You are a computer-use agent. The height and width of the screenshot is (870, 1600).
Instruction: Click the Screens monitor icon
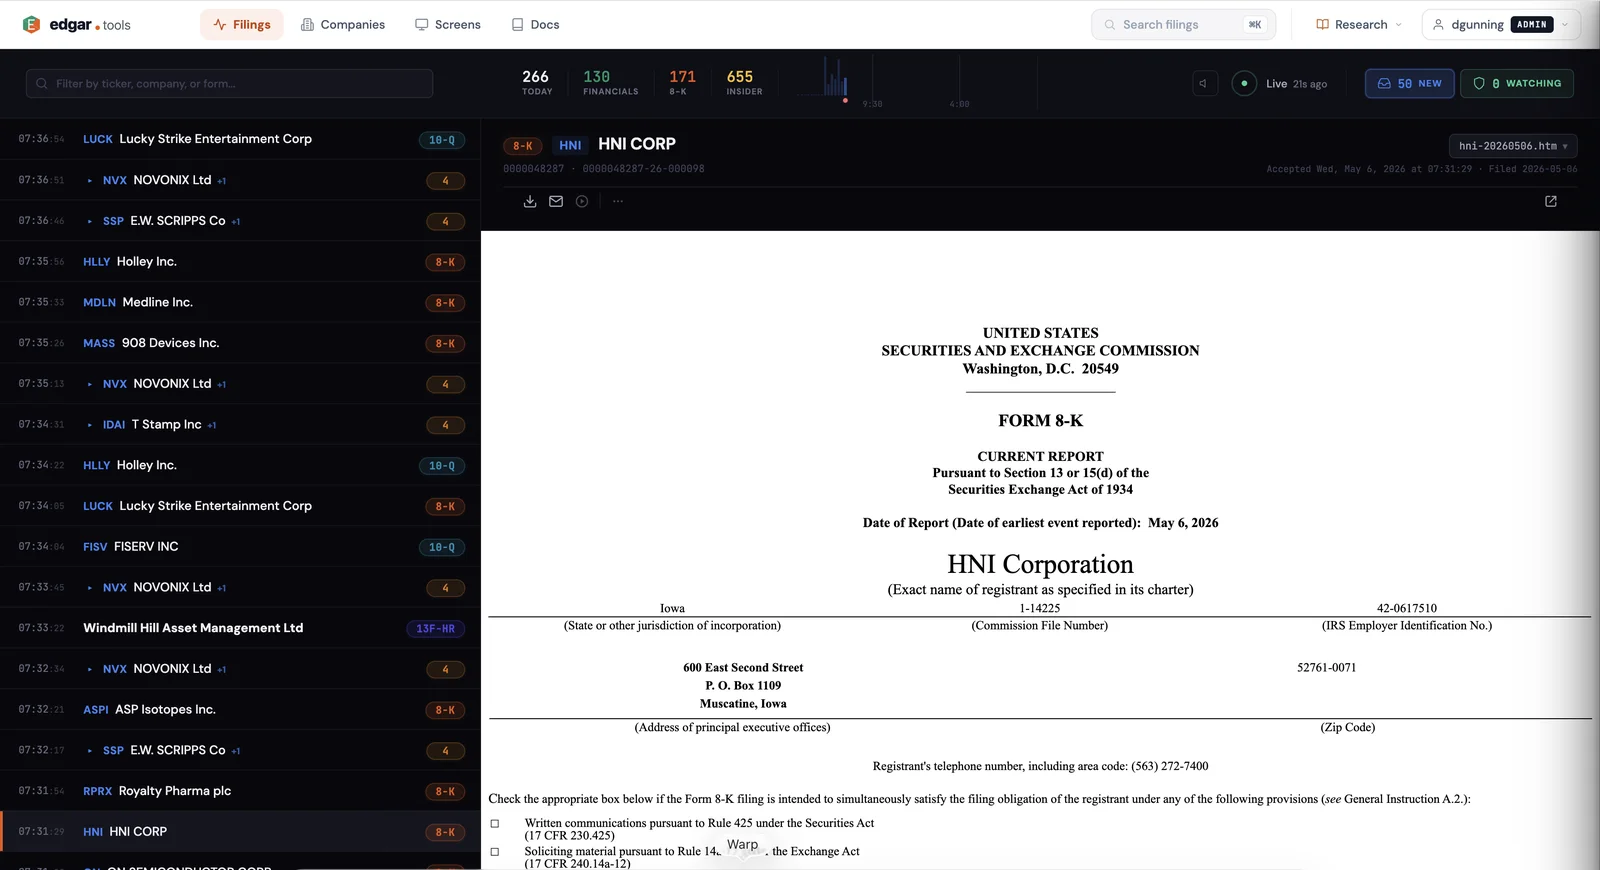[x=422, y=24]
